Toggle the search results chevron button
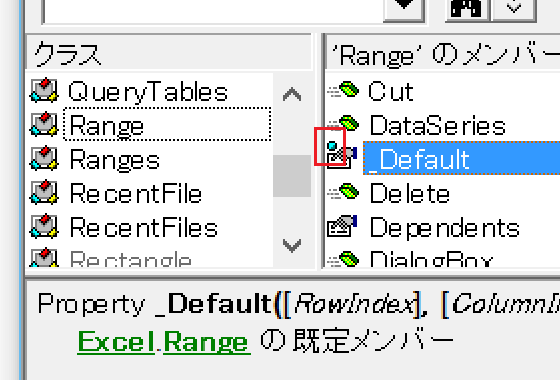This screenshot has height=380, width=560. click(x=514, y=10)
